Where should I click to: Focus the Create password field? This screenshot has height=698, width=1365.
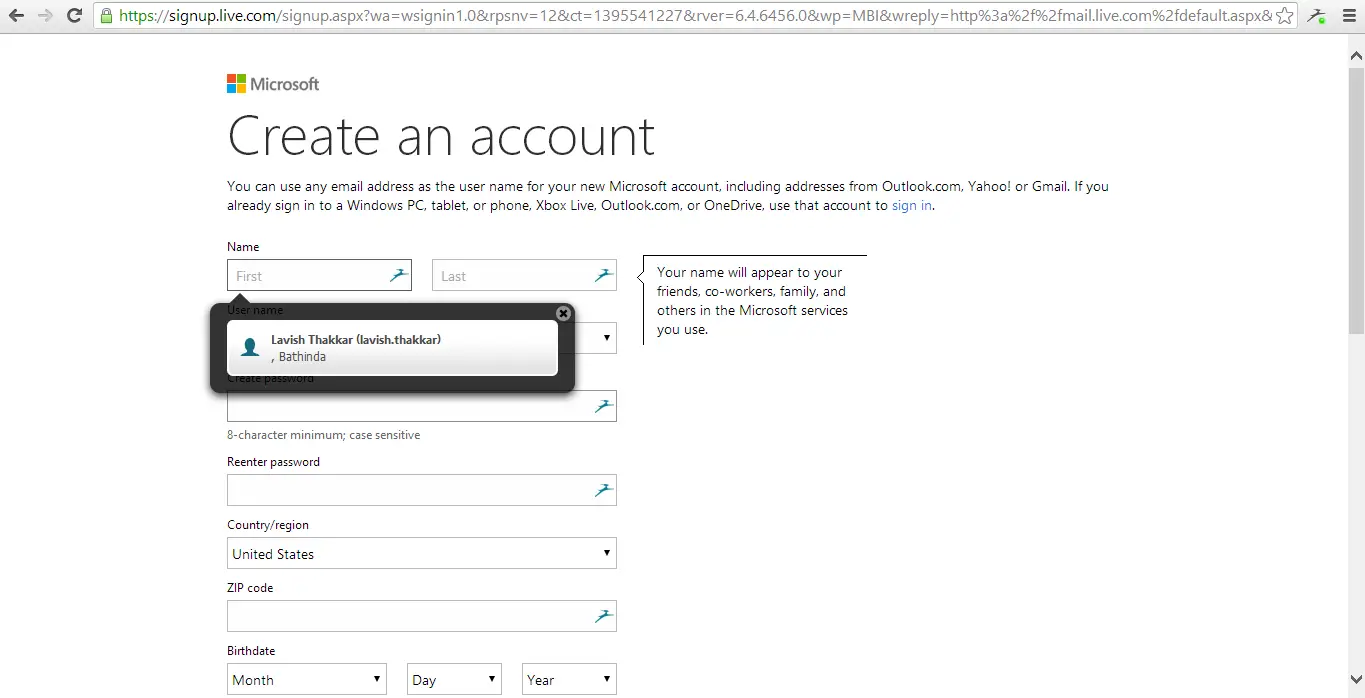coord(422,406)
